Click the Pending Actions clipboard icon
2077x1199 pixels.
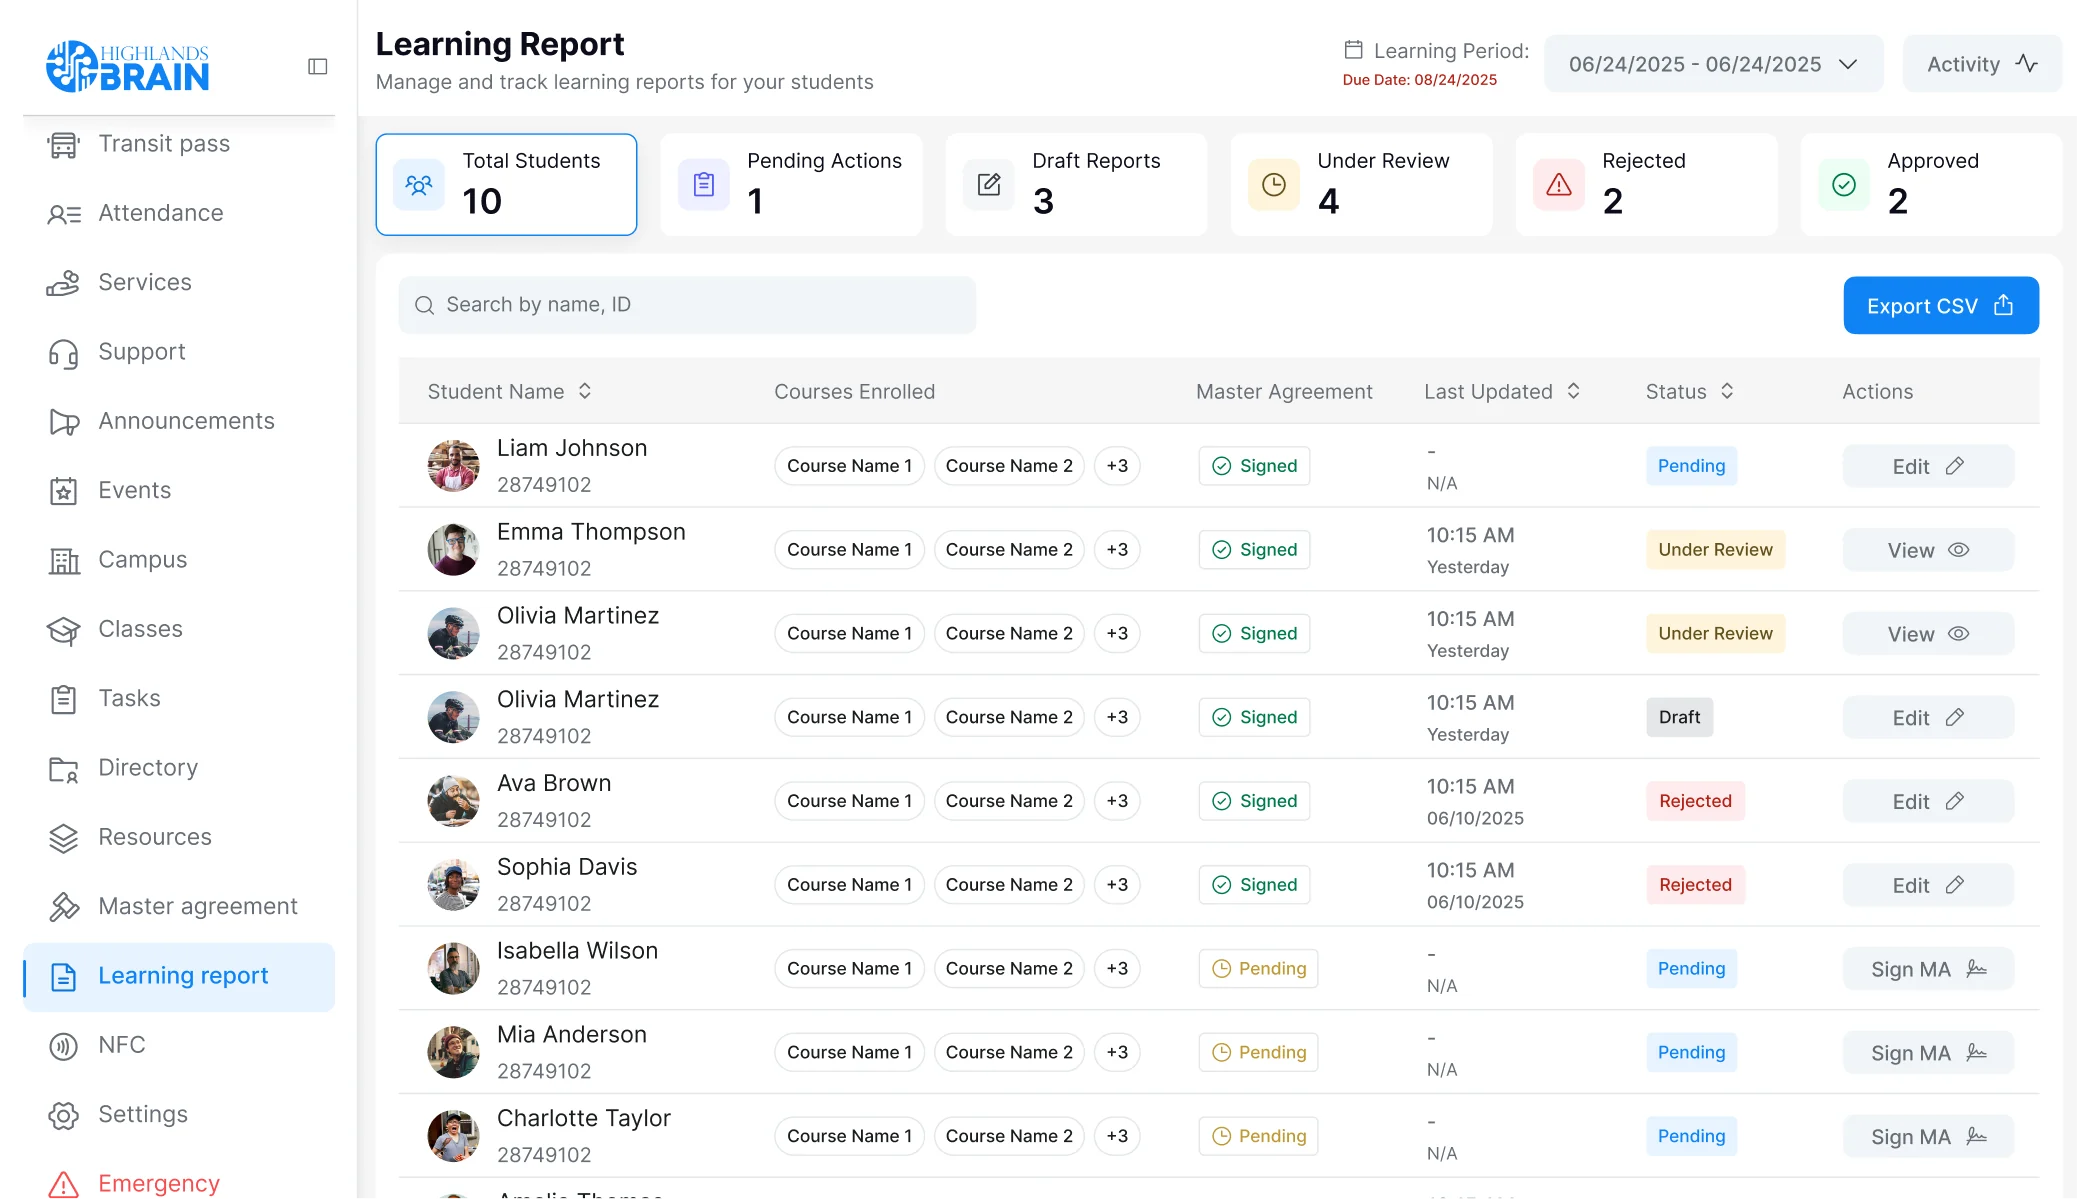[704, 185]
